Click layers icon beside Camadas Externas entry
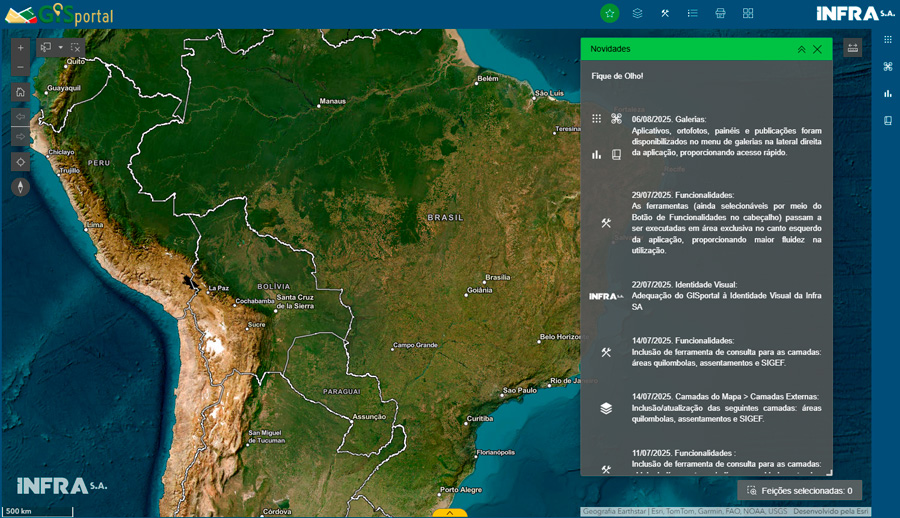This screenshot has height=518, width=900. pyautogui.click(x=606, y=408)
